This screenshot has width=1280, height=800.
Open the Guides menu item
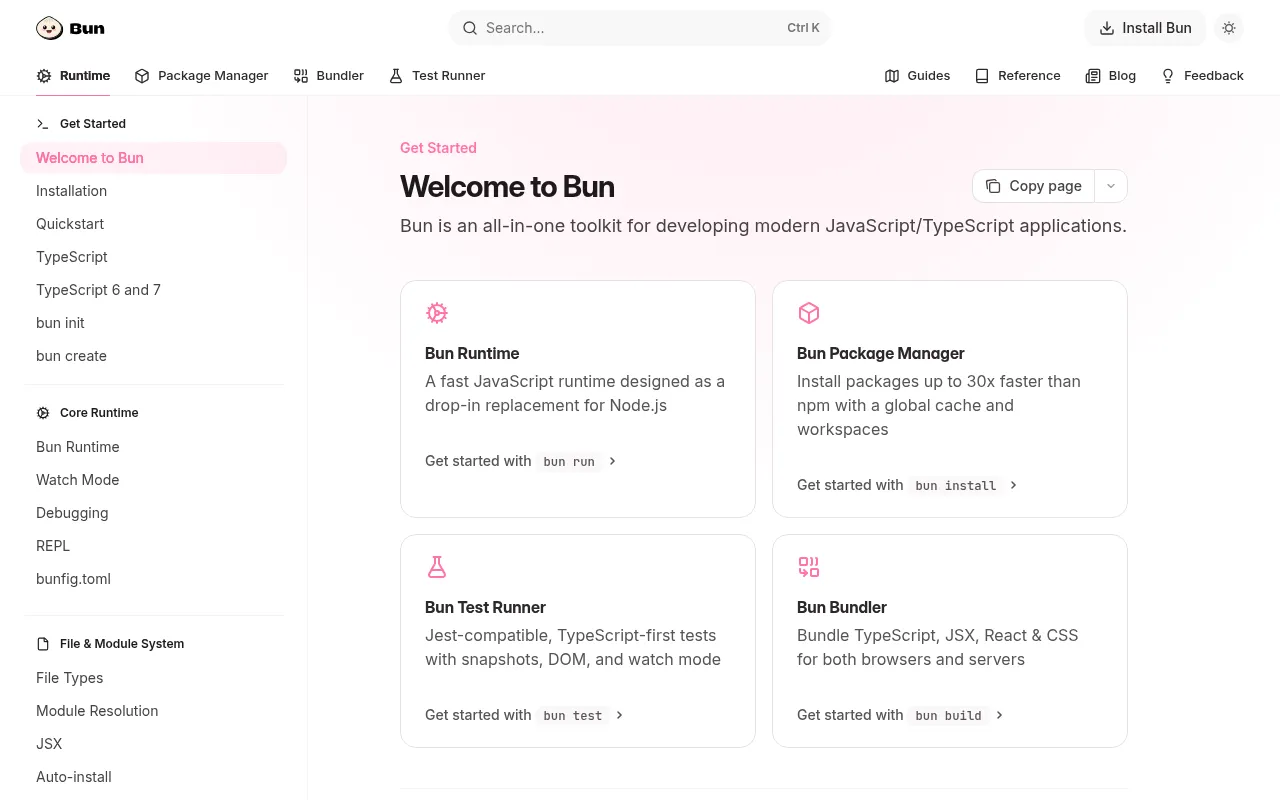click(x=917, y=76)
